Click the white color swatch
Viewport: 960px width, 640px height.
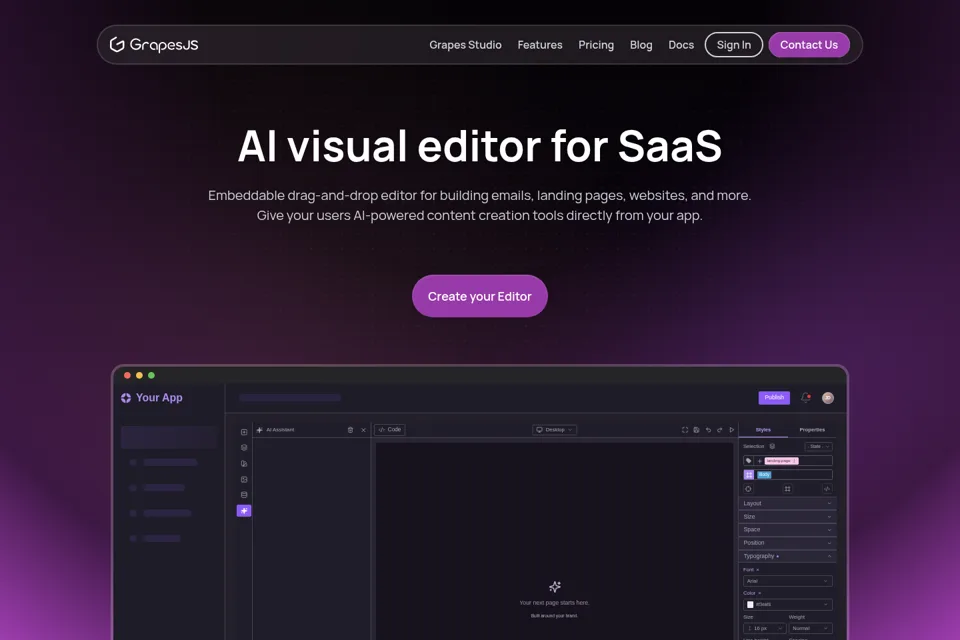click(x=750, y=605)
